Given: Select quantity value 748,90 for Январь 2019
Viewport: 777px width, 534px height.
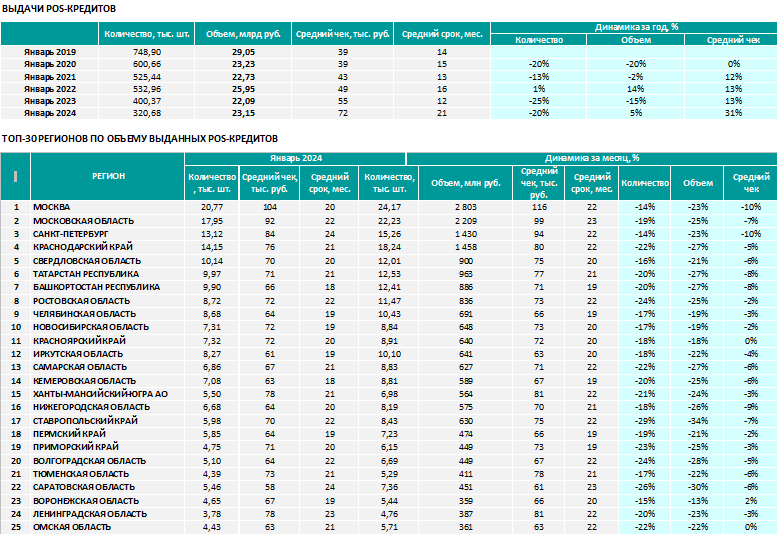Looking at the screenshot, I should point(147,52).
